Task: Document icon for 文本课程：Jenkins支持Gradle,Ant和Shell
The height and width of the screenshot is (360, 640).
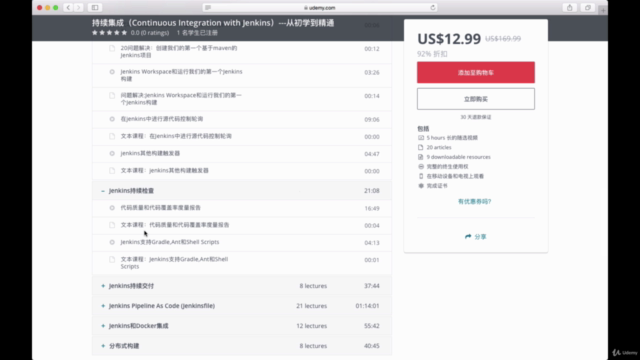Action: [112, 259]
